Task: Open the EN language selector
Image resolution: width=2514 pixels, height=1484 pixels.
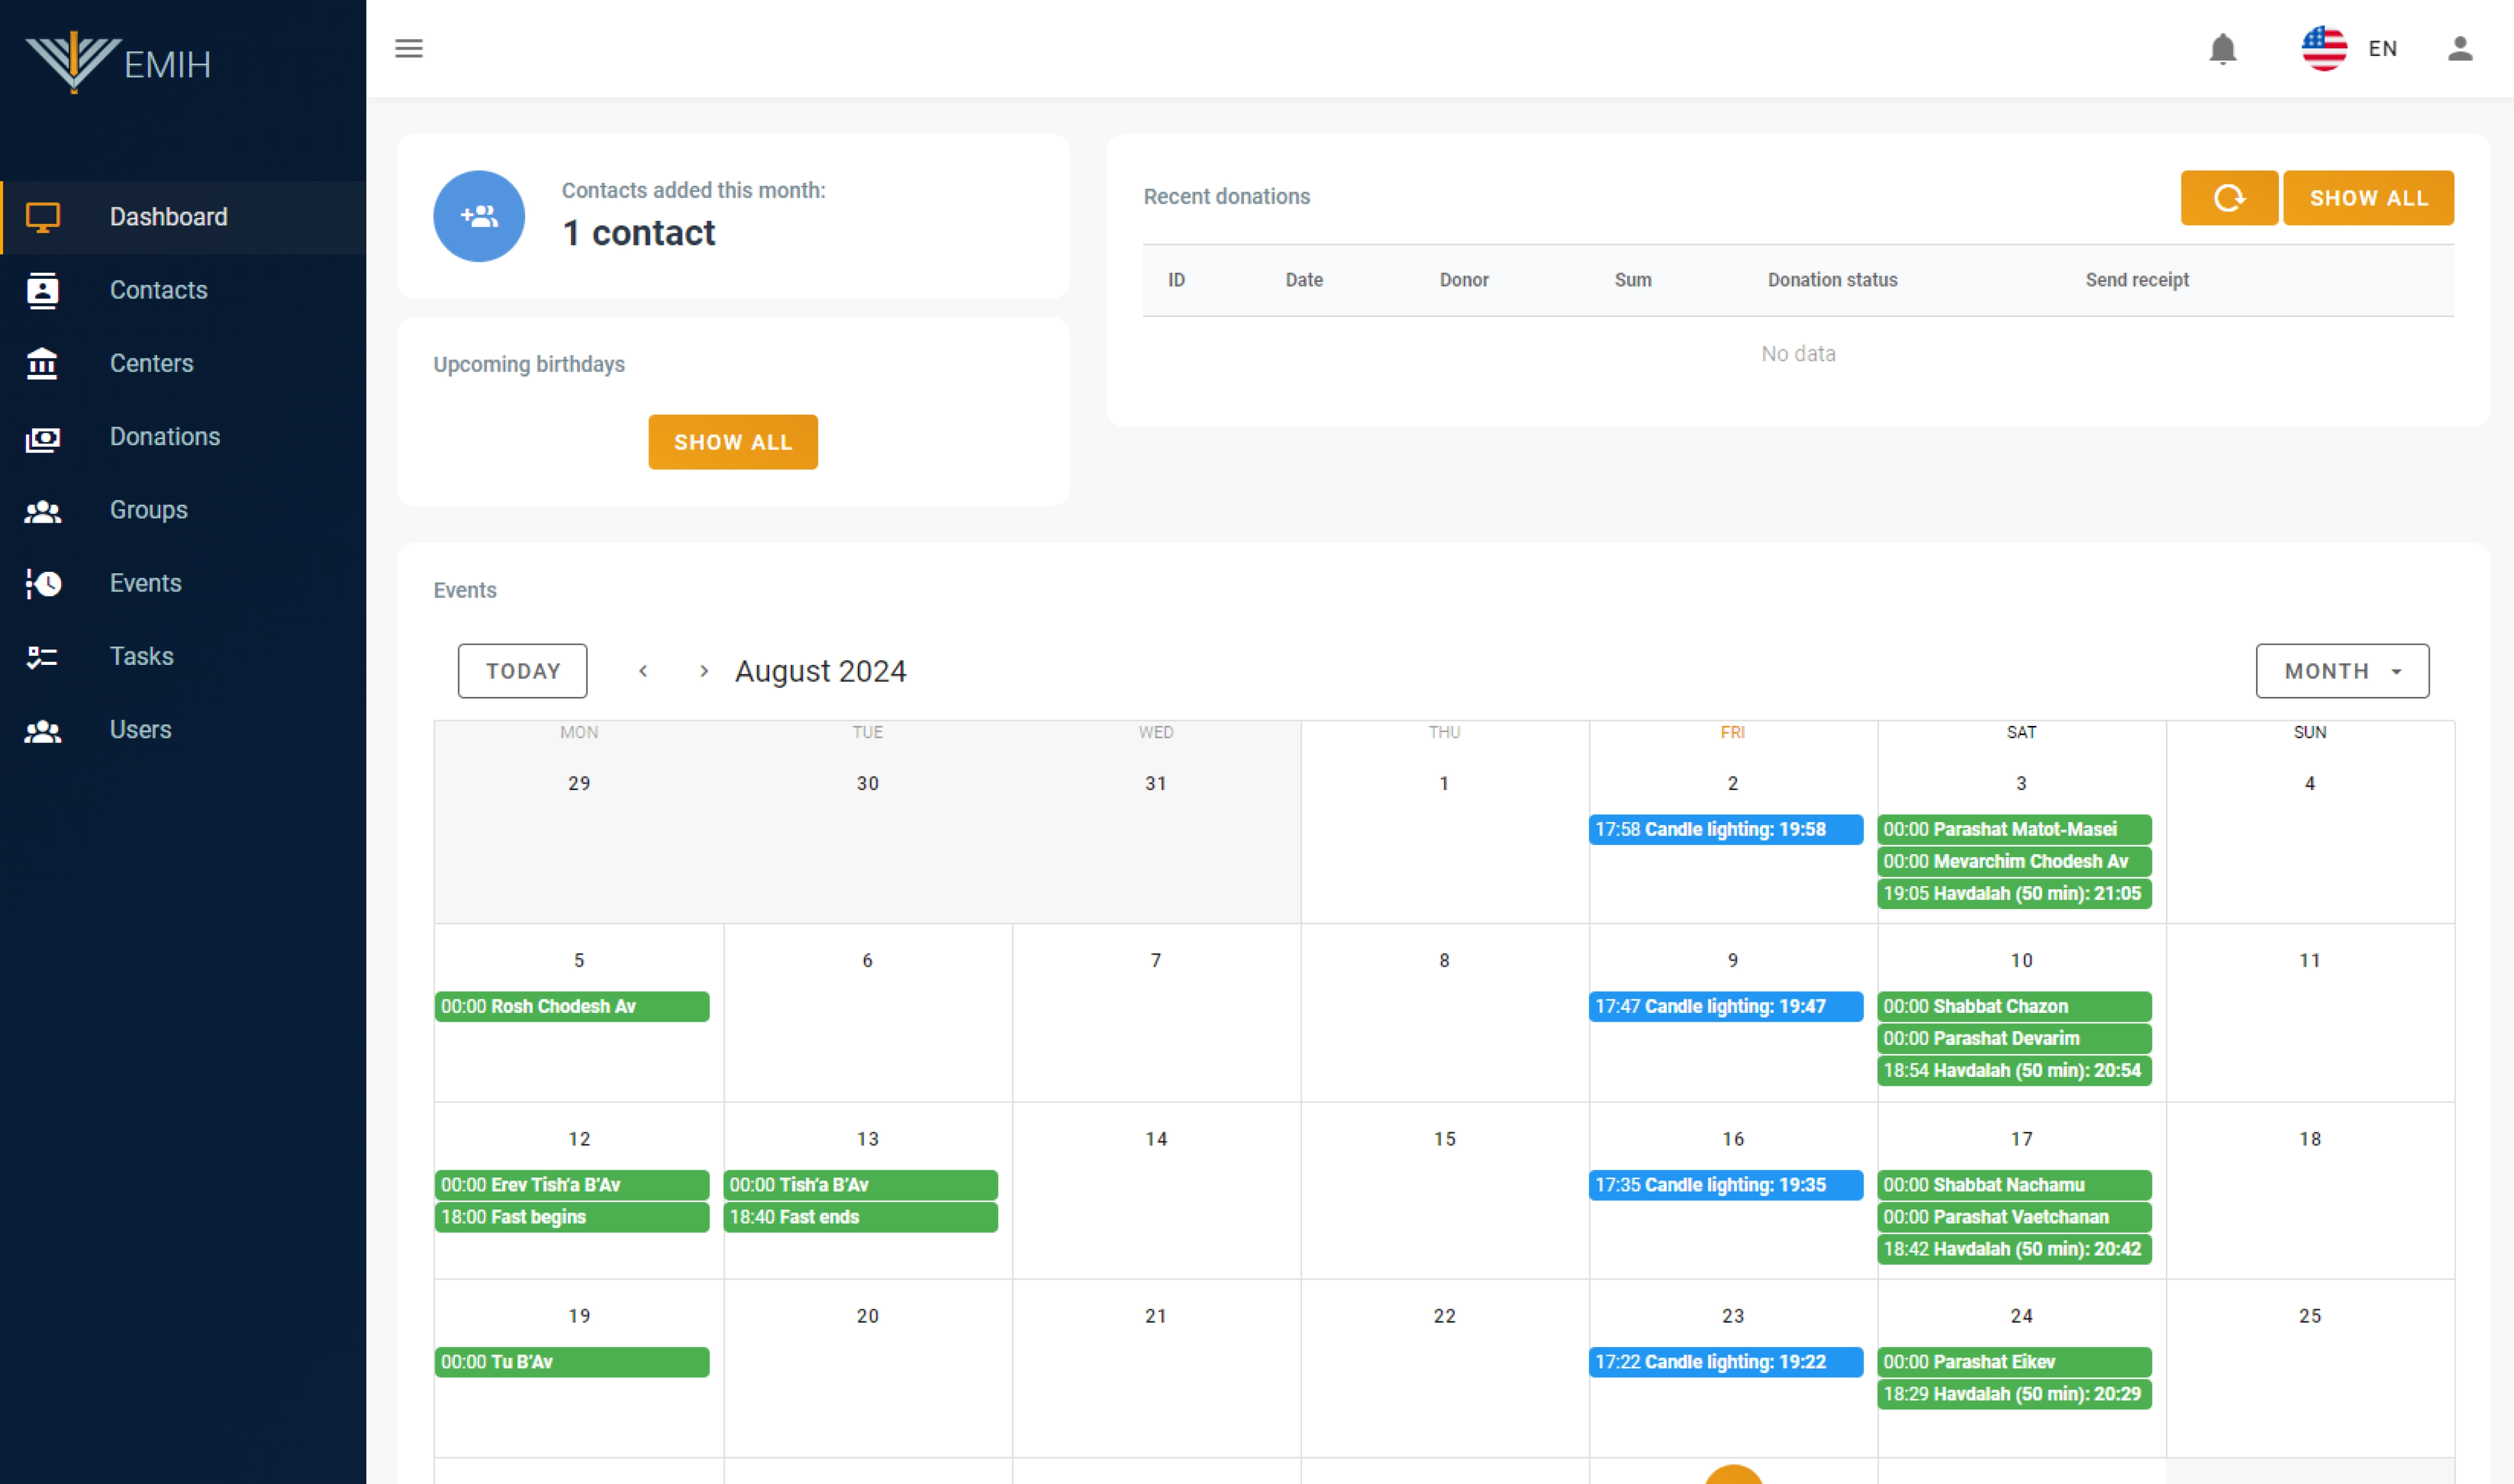Action: 2382,48
